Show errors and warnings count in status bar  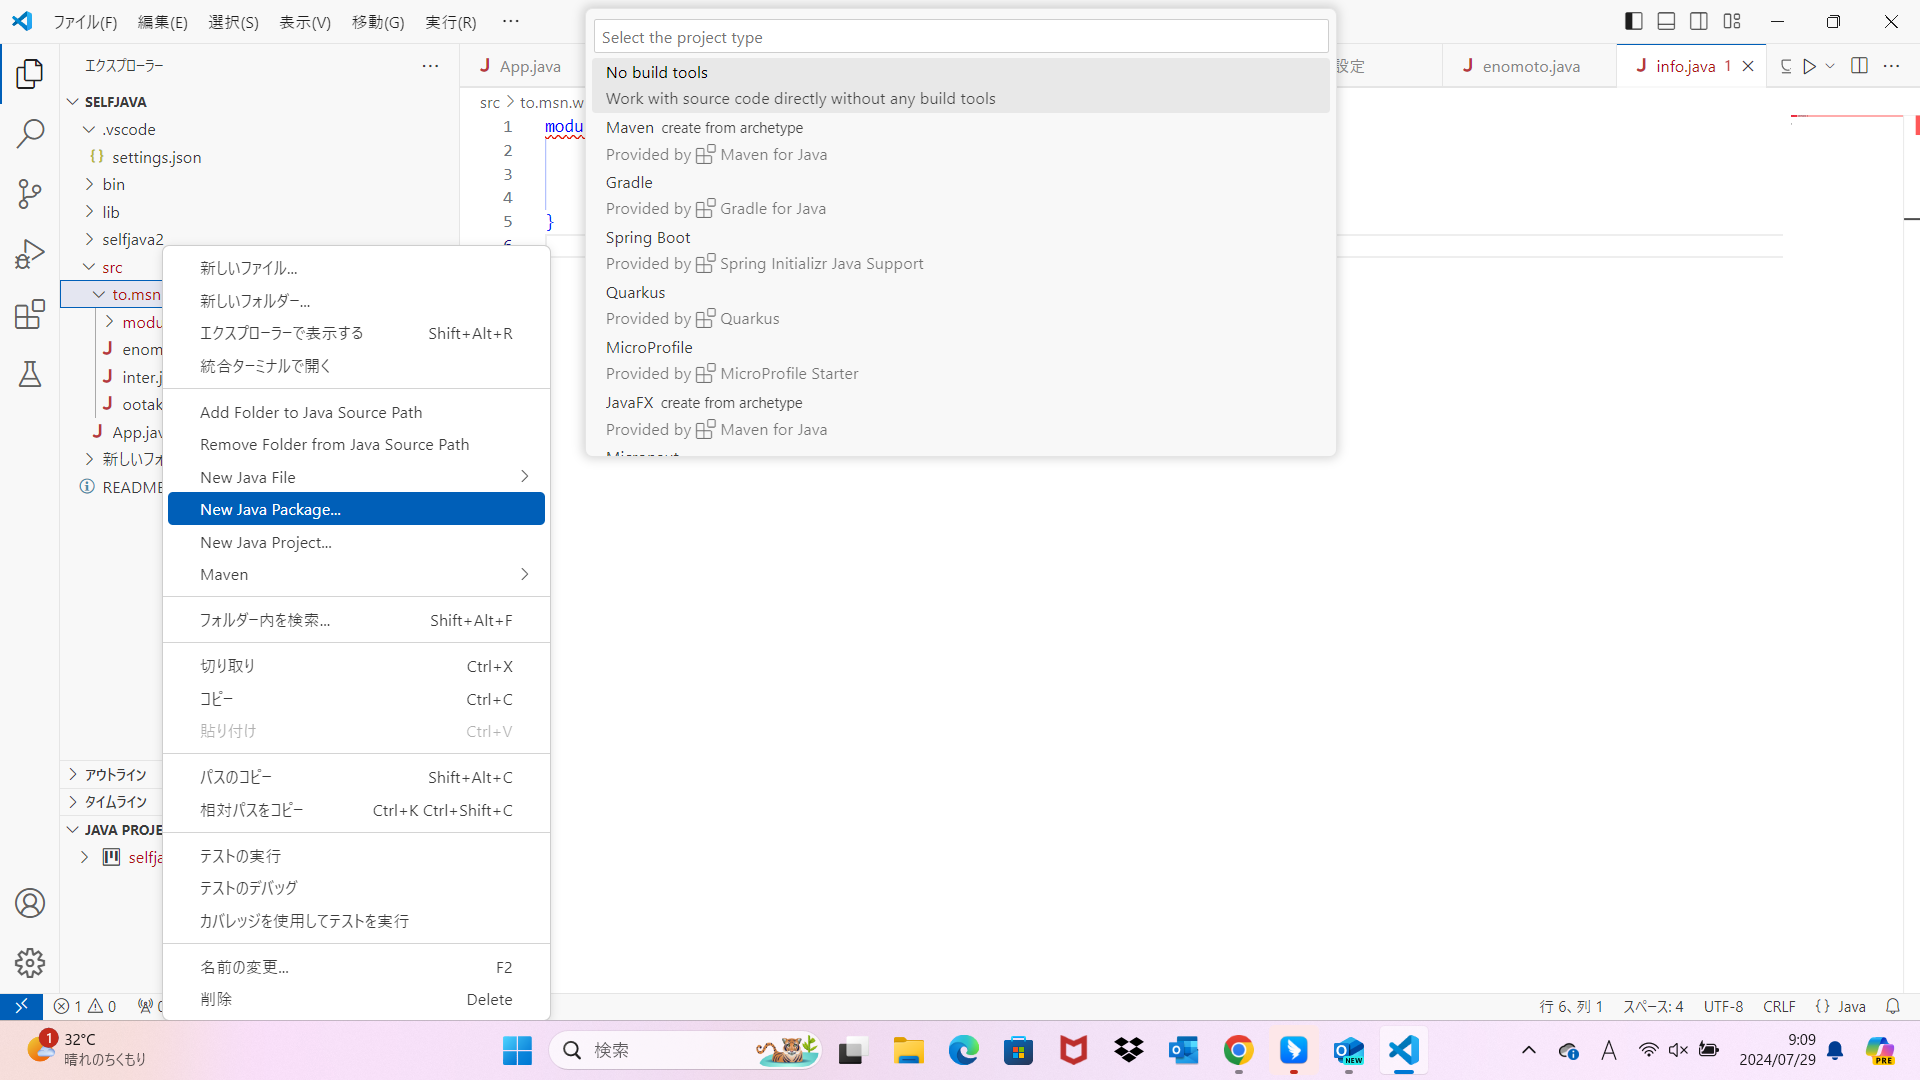tap(85, 1006)
